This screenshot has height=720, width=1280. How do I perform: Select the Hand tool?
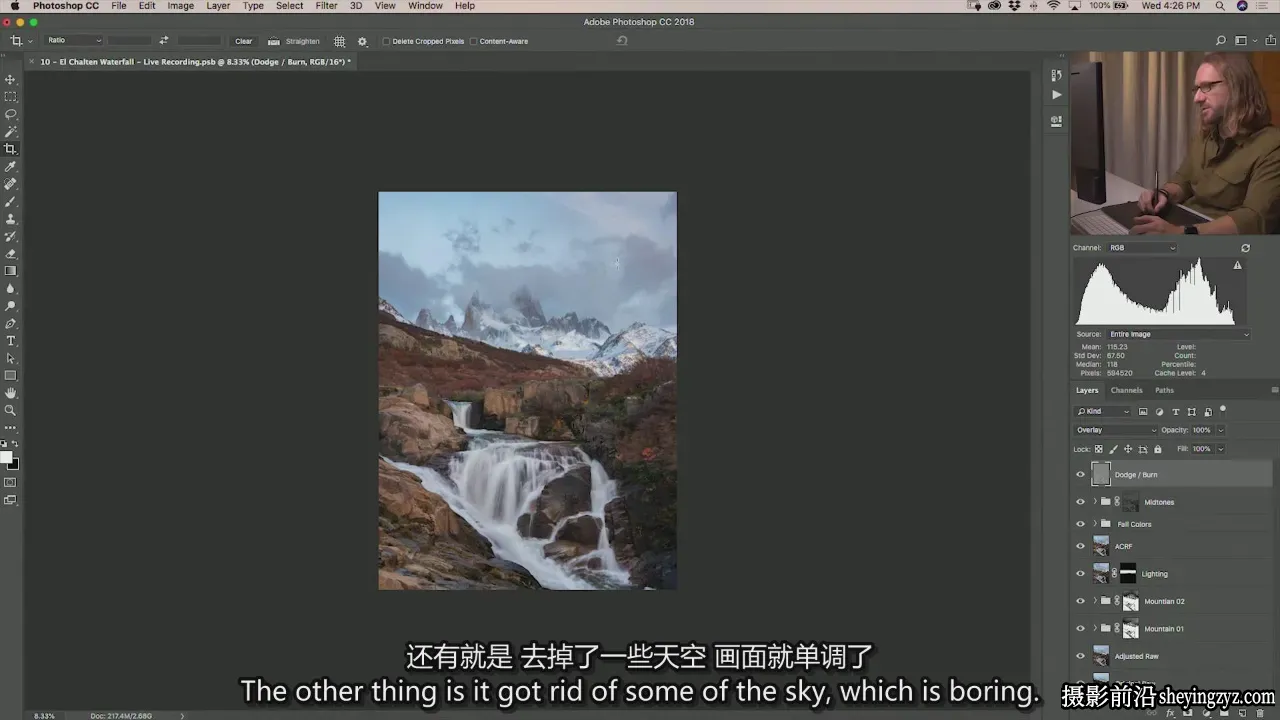(x=11, y=393)
